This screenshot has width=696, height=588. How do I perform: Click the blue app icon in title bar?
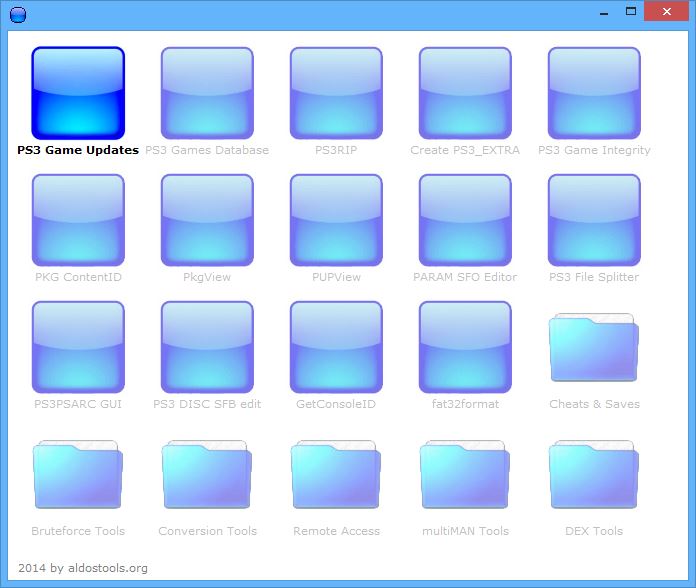[18, 15]
